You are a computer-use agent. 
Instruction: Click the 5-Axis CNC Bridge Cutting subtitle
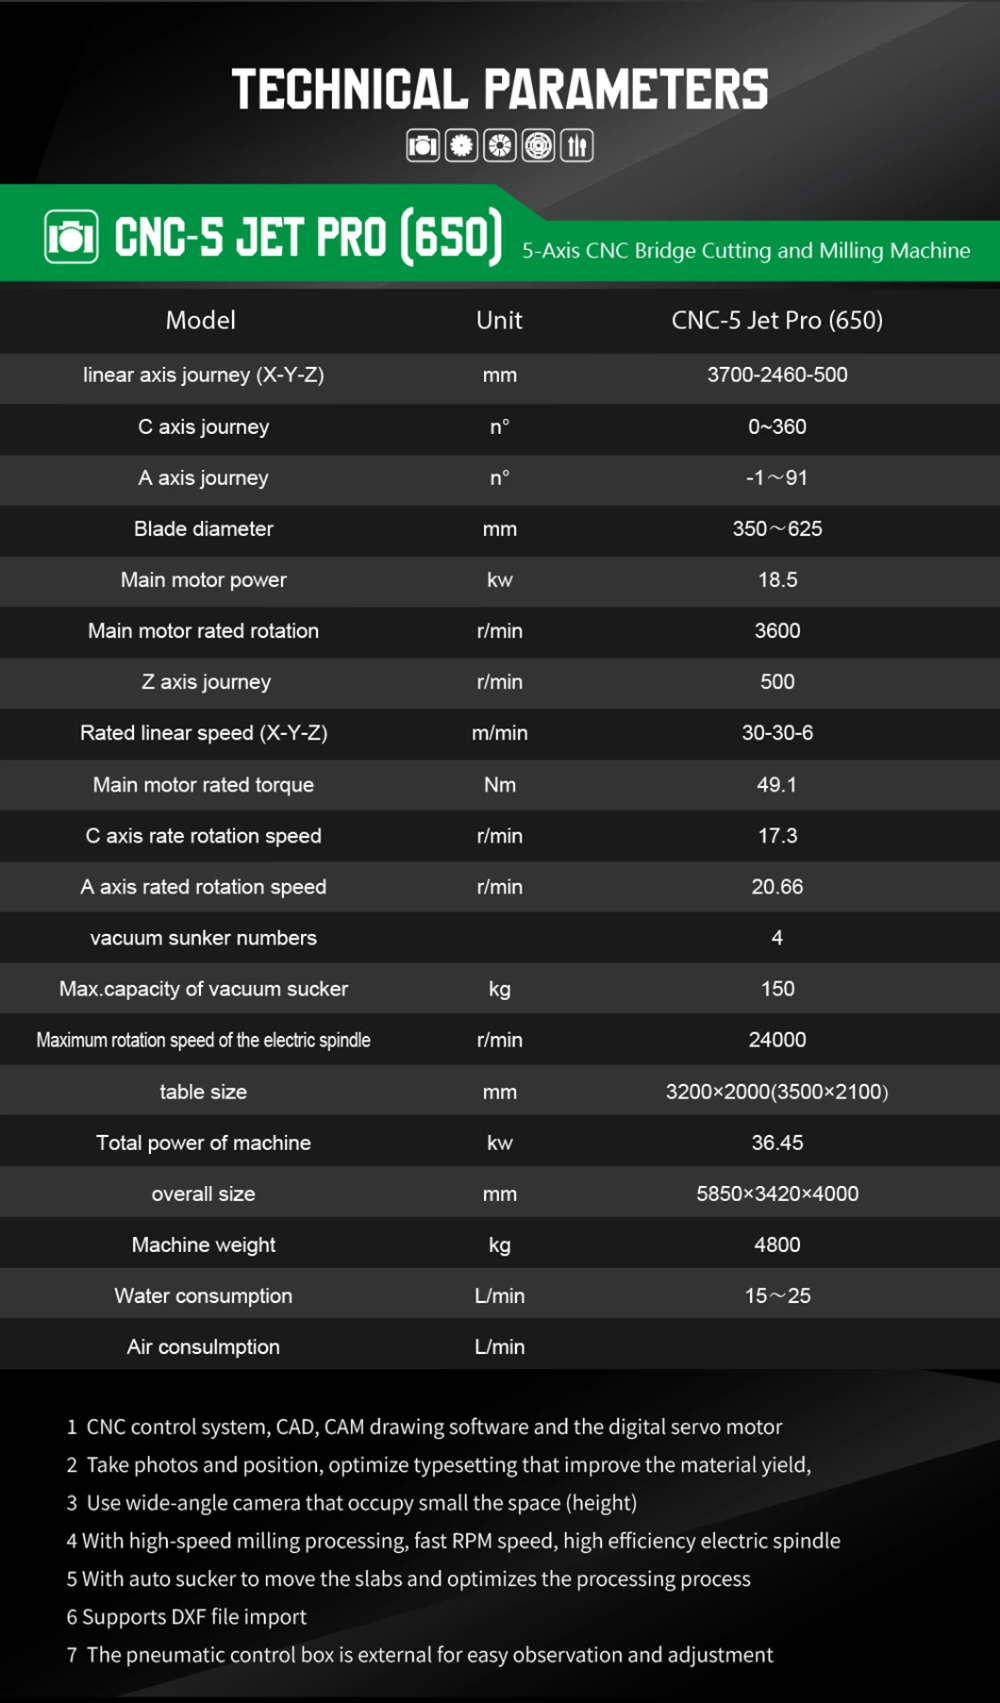746,250
